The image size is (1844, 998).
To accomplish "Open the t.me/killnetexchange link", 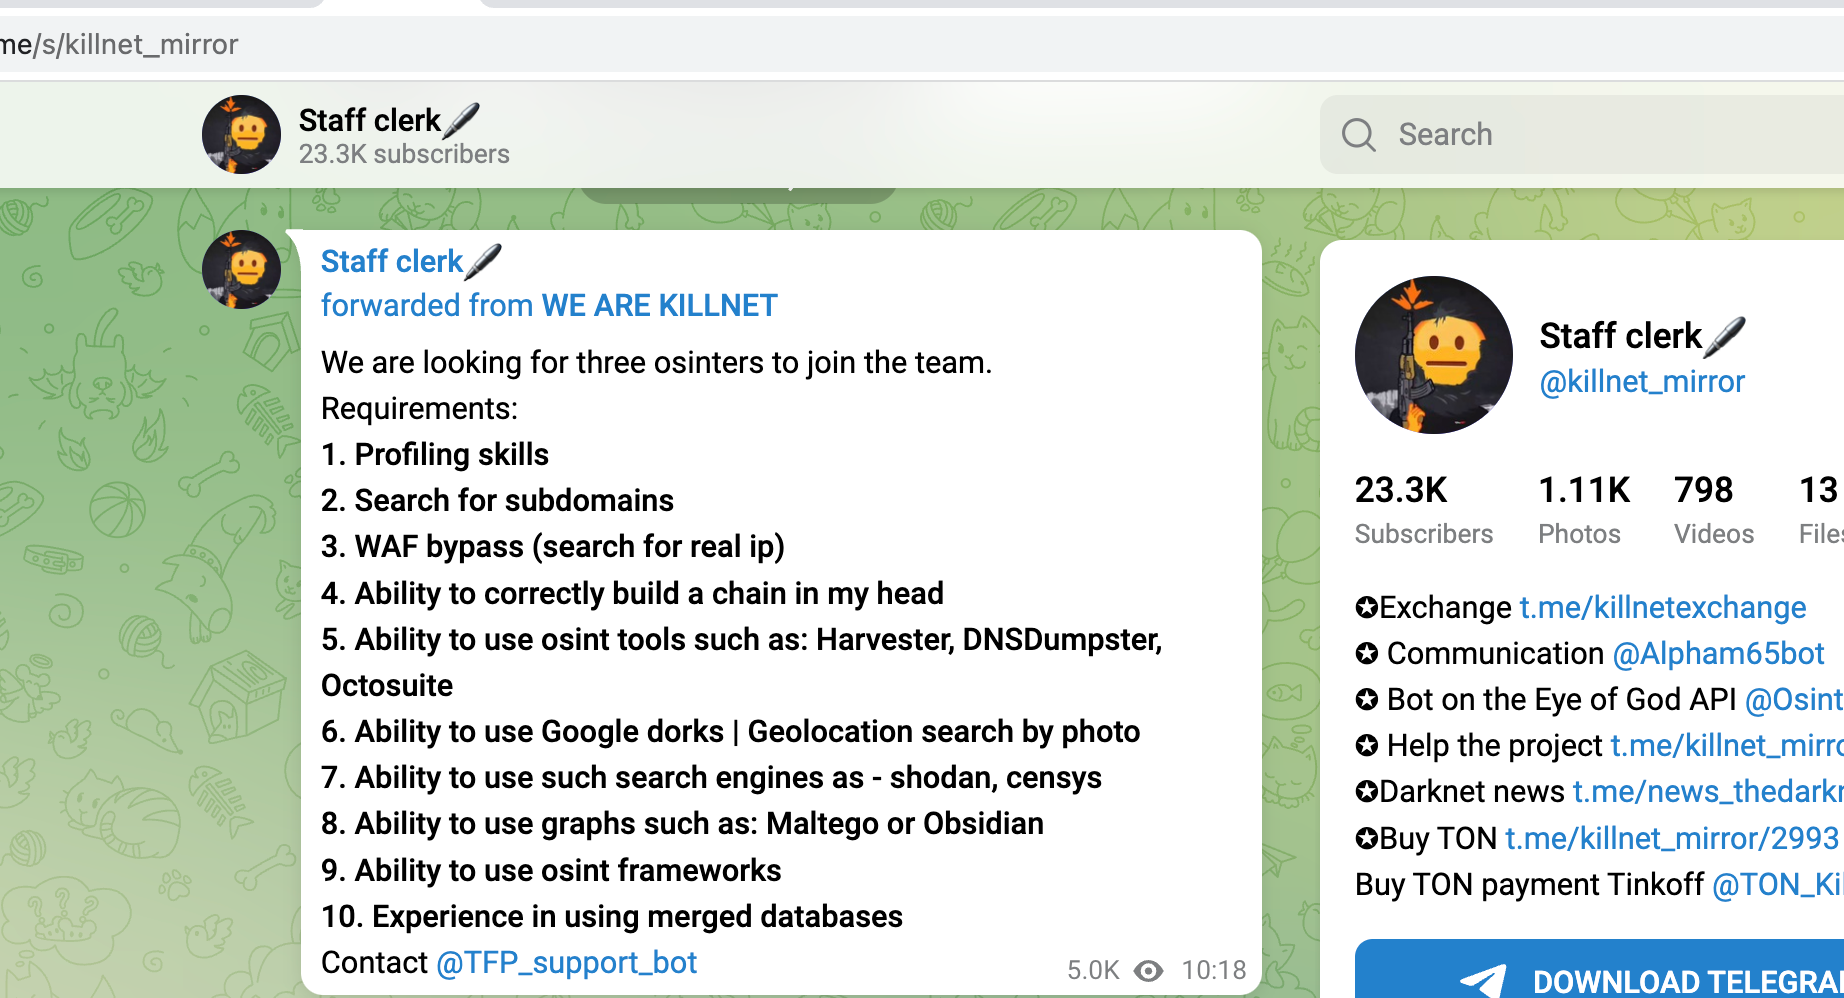I will [x=1663, y=607].
